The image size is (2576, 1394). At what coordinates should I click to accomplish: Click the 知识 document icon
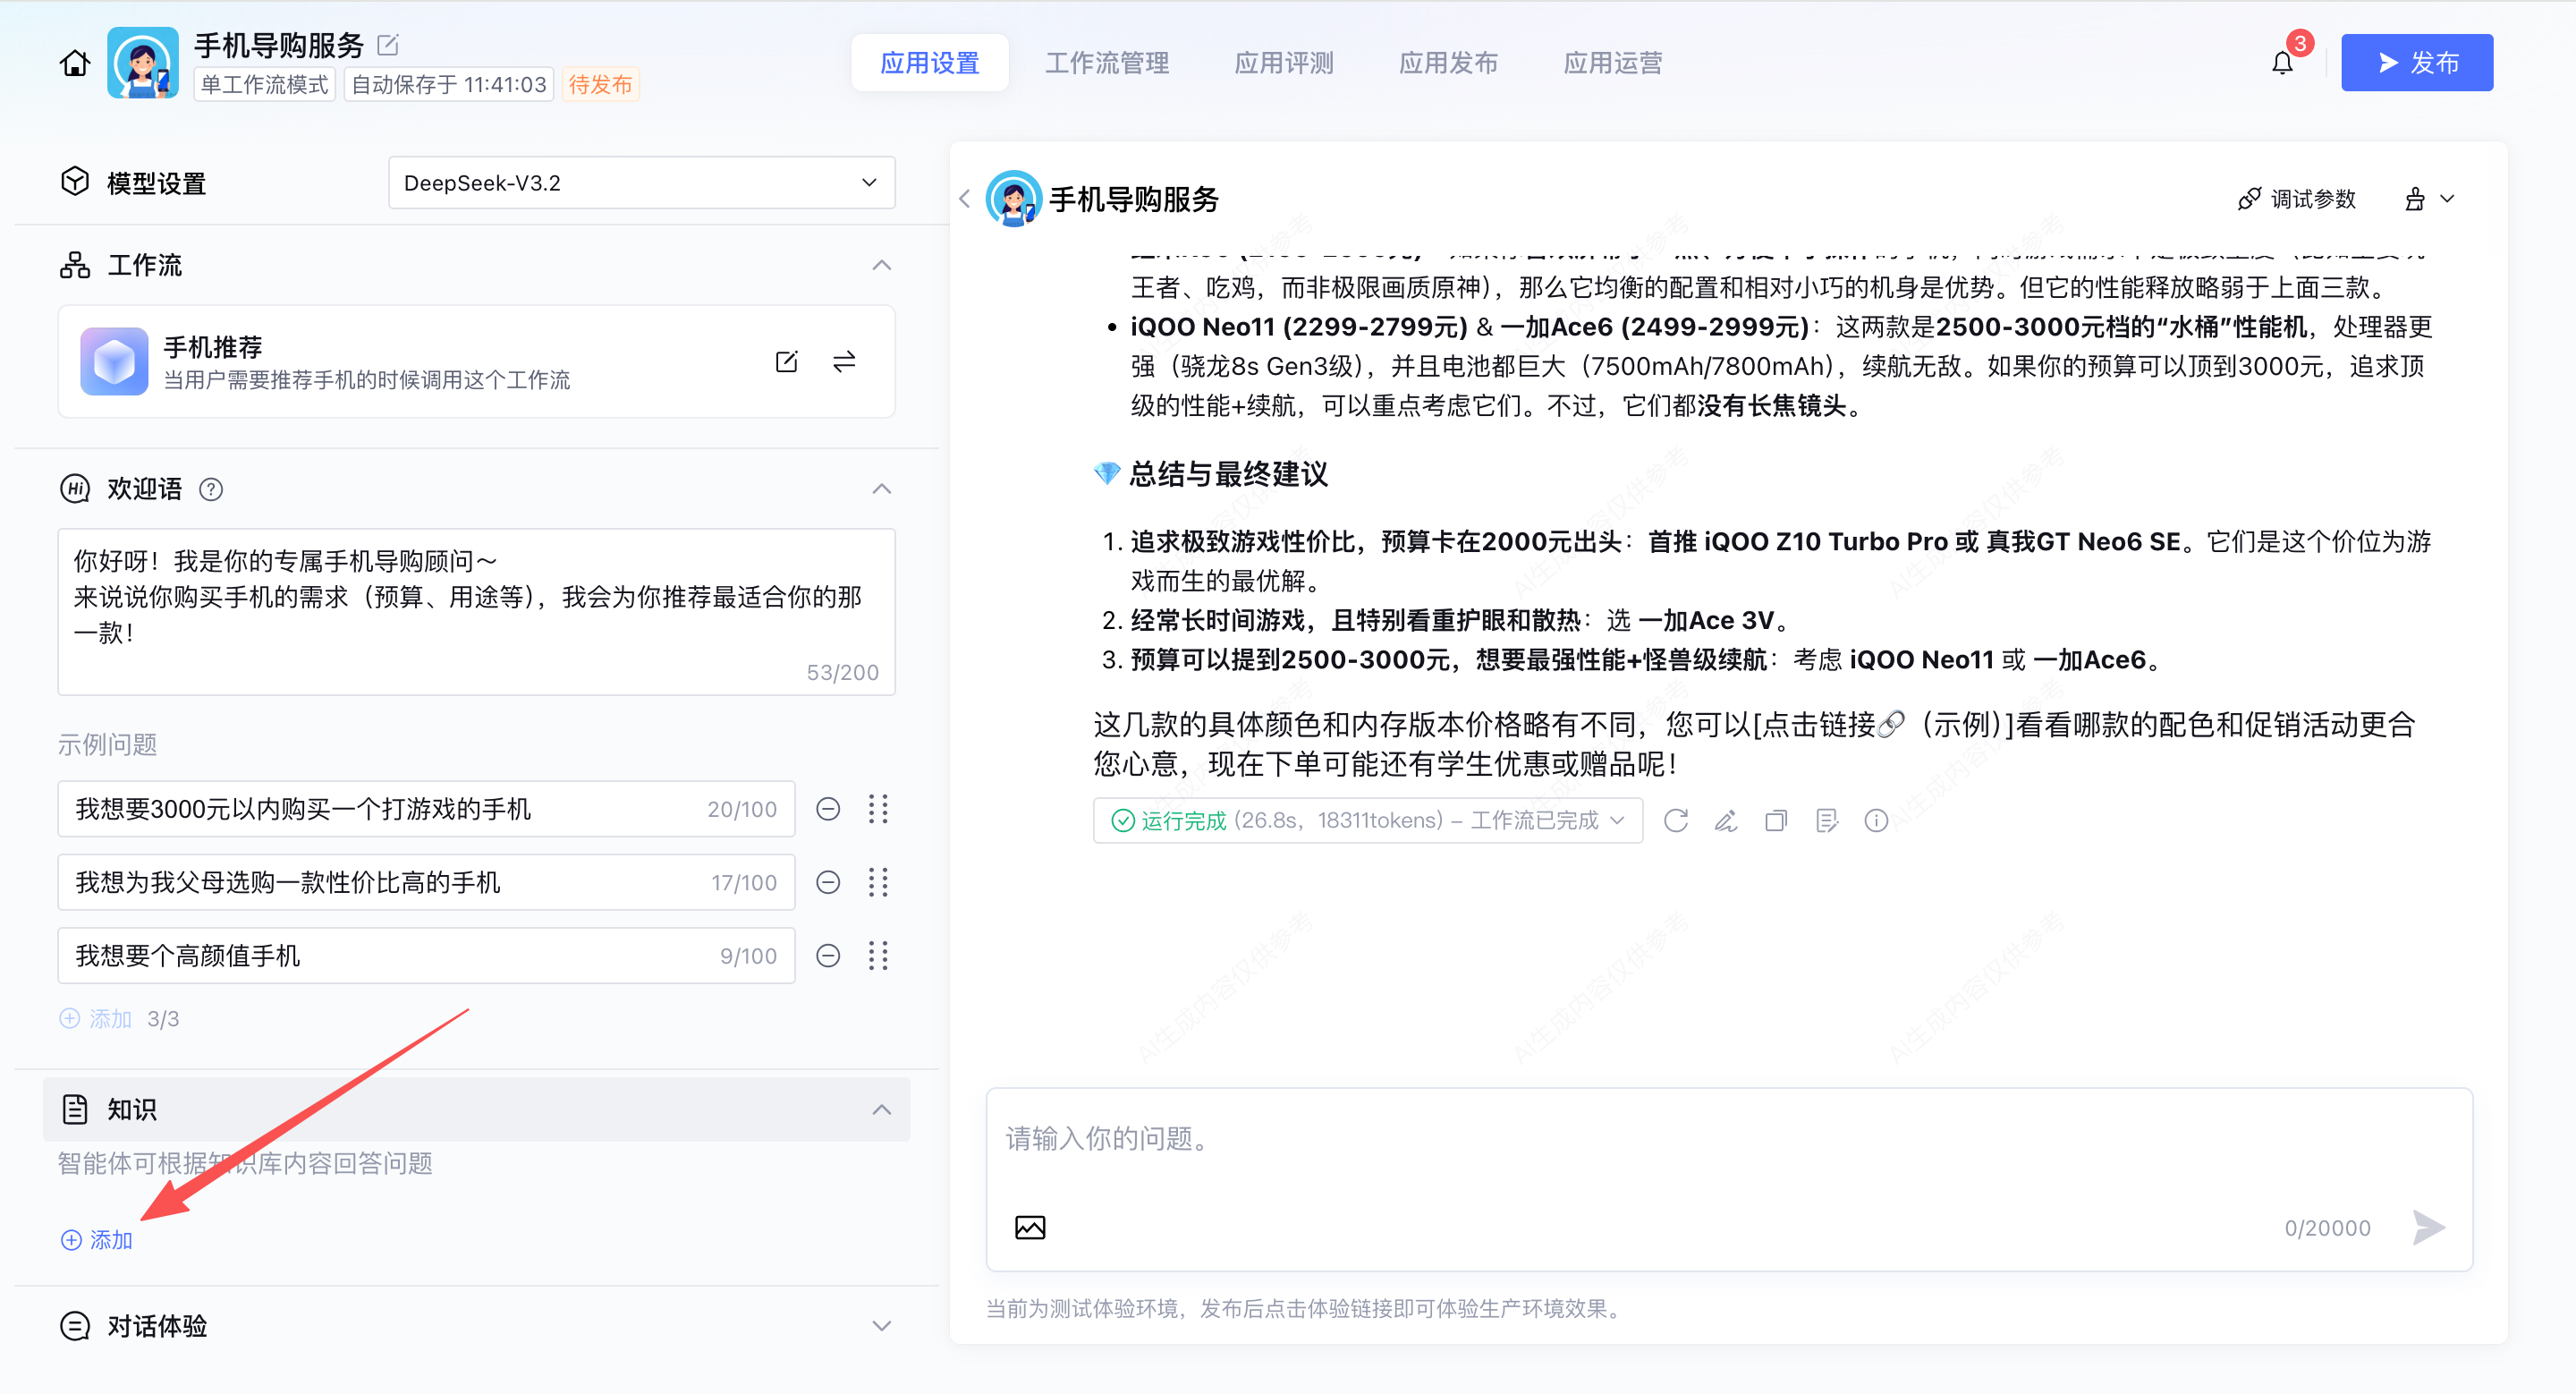click(75, 1109)
